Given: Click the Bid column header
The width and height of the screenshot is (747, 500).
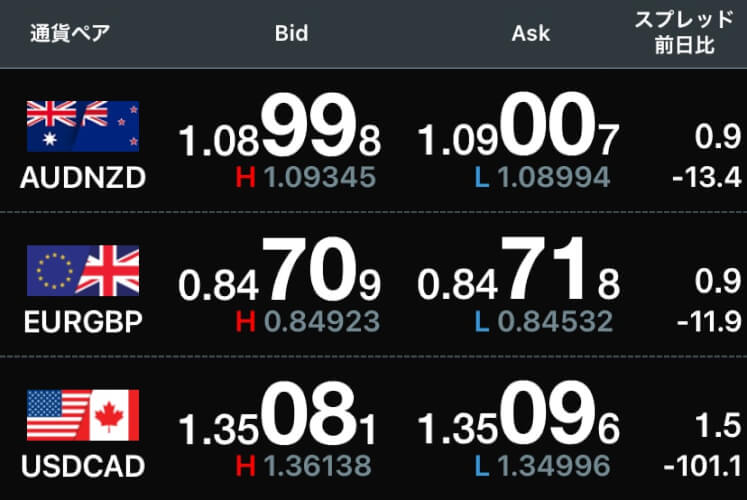Looking at the screenshot, I should (x=291, y=33).
